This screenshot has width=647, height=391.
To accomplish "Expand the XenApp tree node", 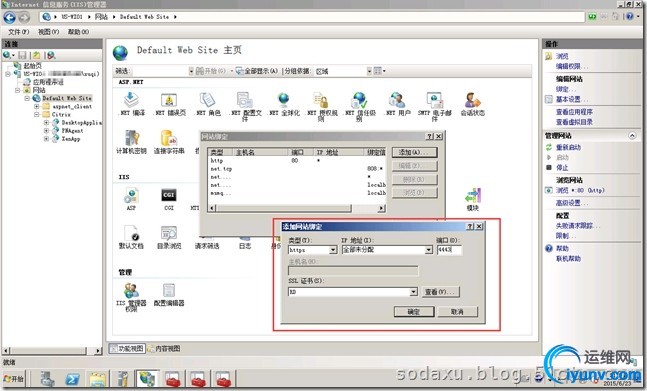I will point(46,139).
